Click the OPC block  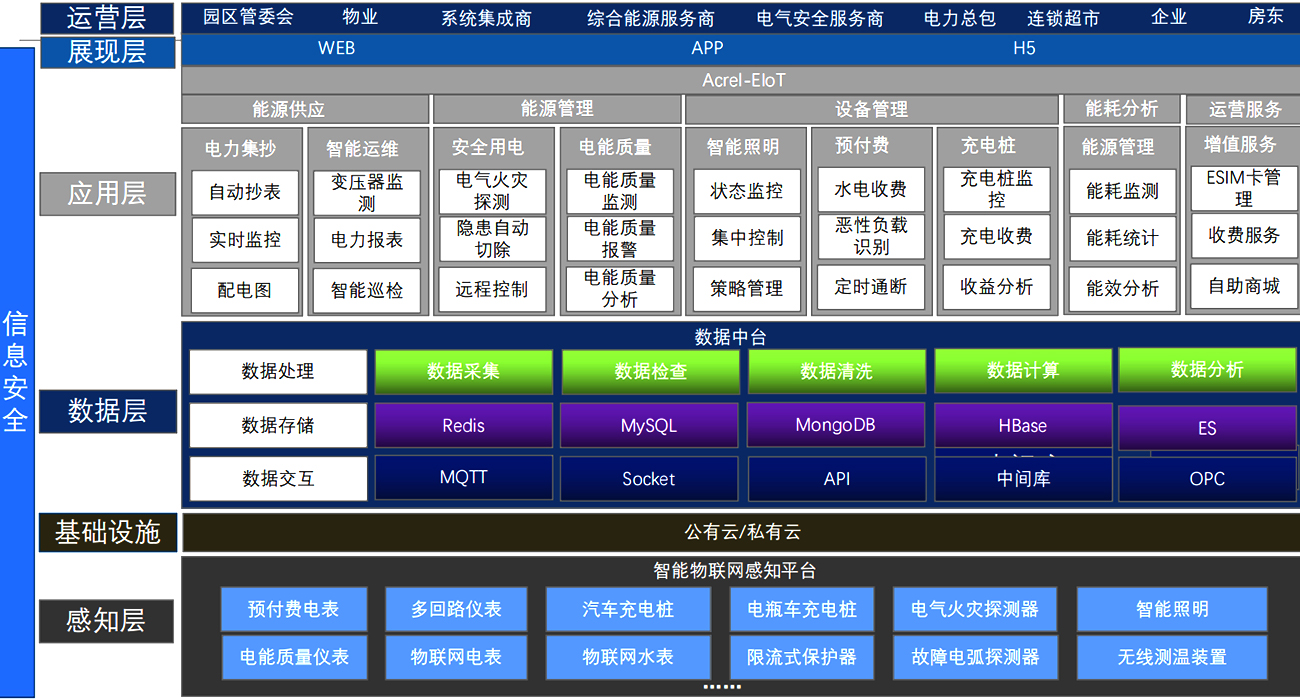click(x=1207, y=479)
